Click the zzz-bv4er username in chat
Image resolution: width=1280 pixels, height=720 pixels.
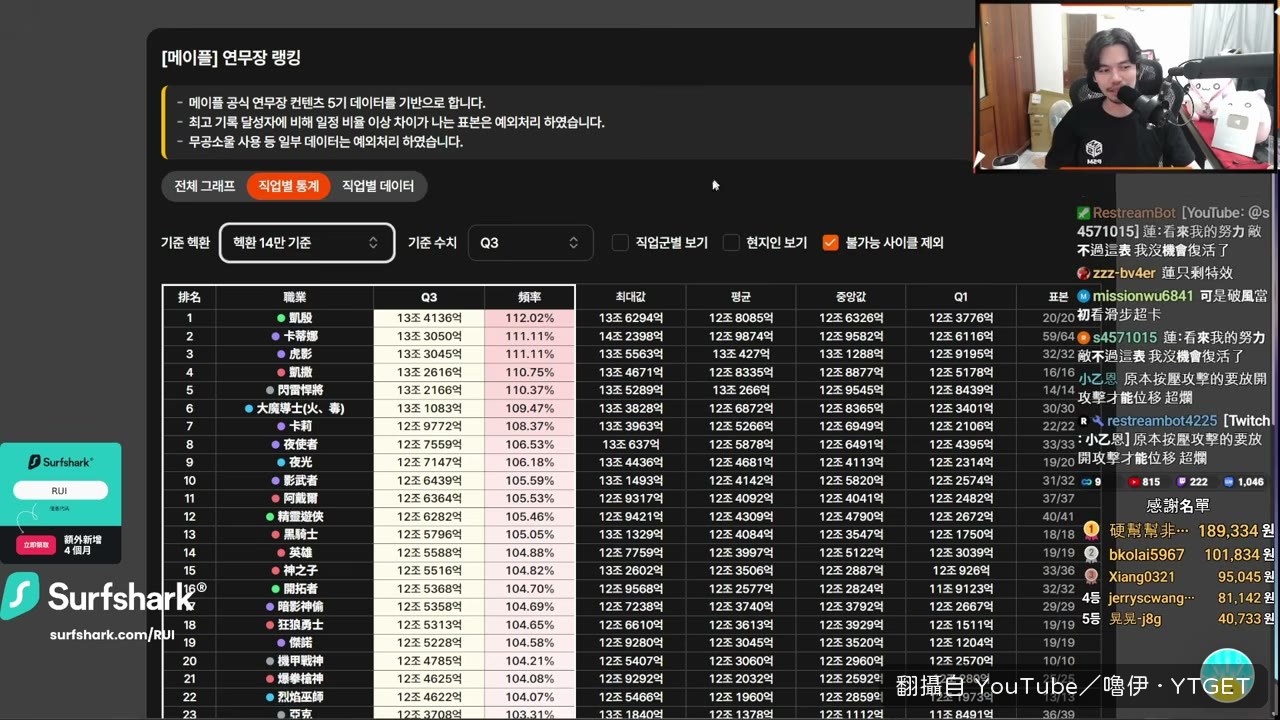pos(1124,273)
